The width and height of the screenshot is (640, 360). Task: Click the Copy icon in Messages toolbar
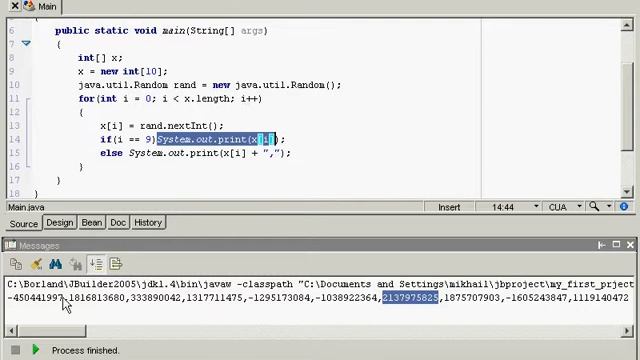[x=16, y=264]
